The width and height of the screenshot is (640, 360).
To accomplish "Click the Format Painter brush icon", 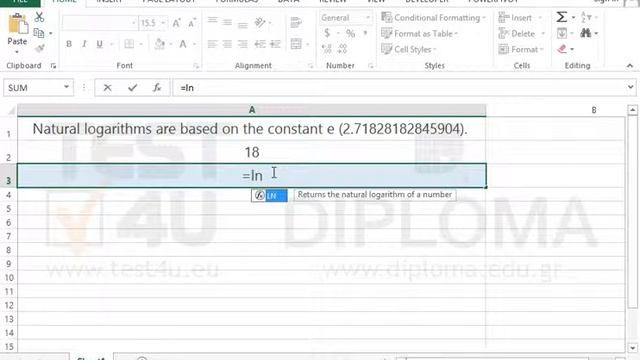I will tap(39, 49).
